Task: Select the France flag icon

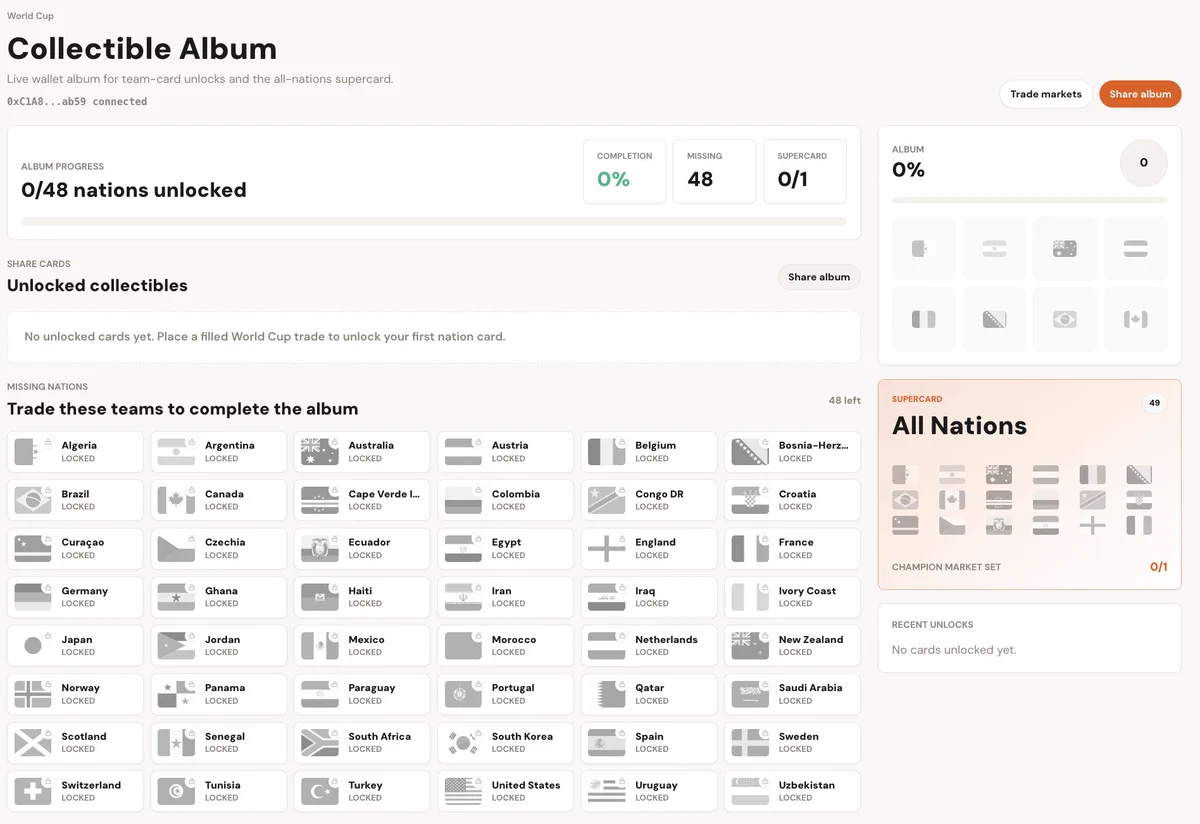Action: (750, 549)
